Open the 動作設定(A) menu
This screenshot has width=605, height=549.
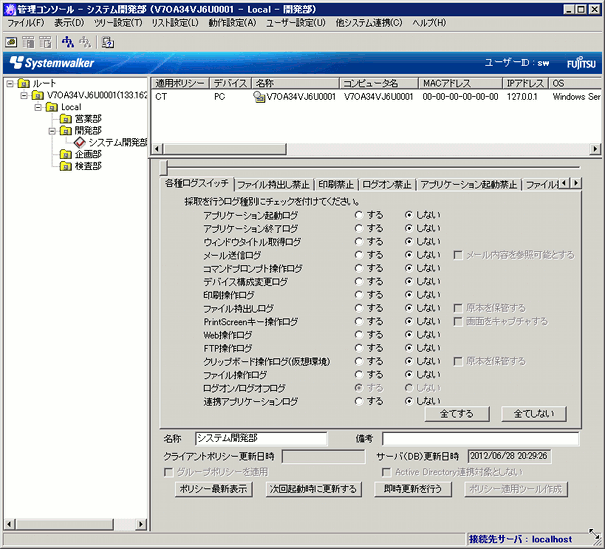(x=232, y=23)
